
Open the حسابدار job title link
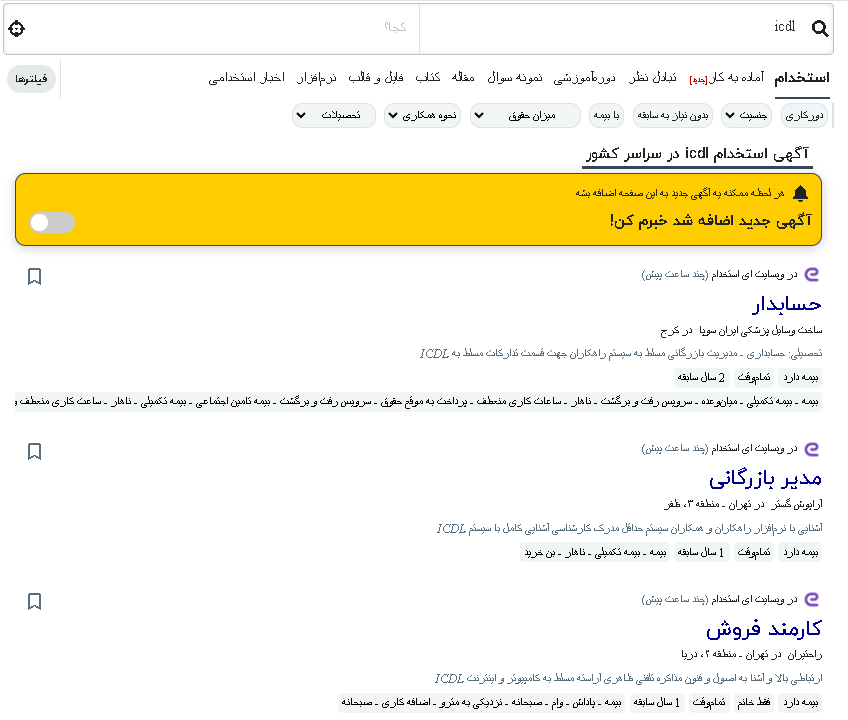click(x=787, y=305)
